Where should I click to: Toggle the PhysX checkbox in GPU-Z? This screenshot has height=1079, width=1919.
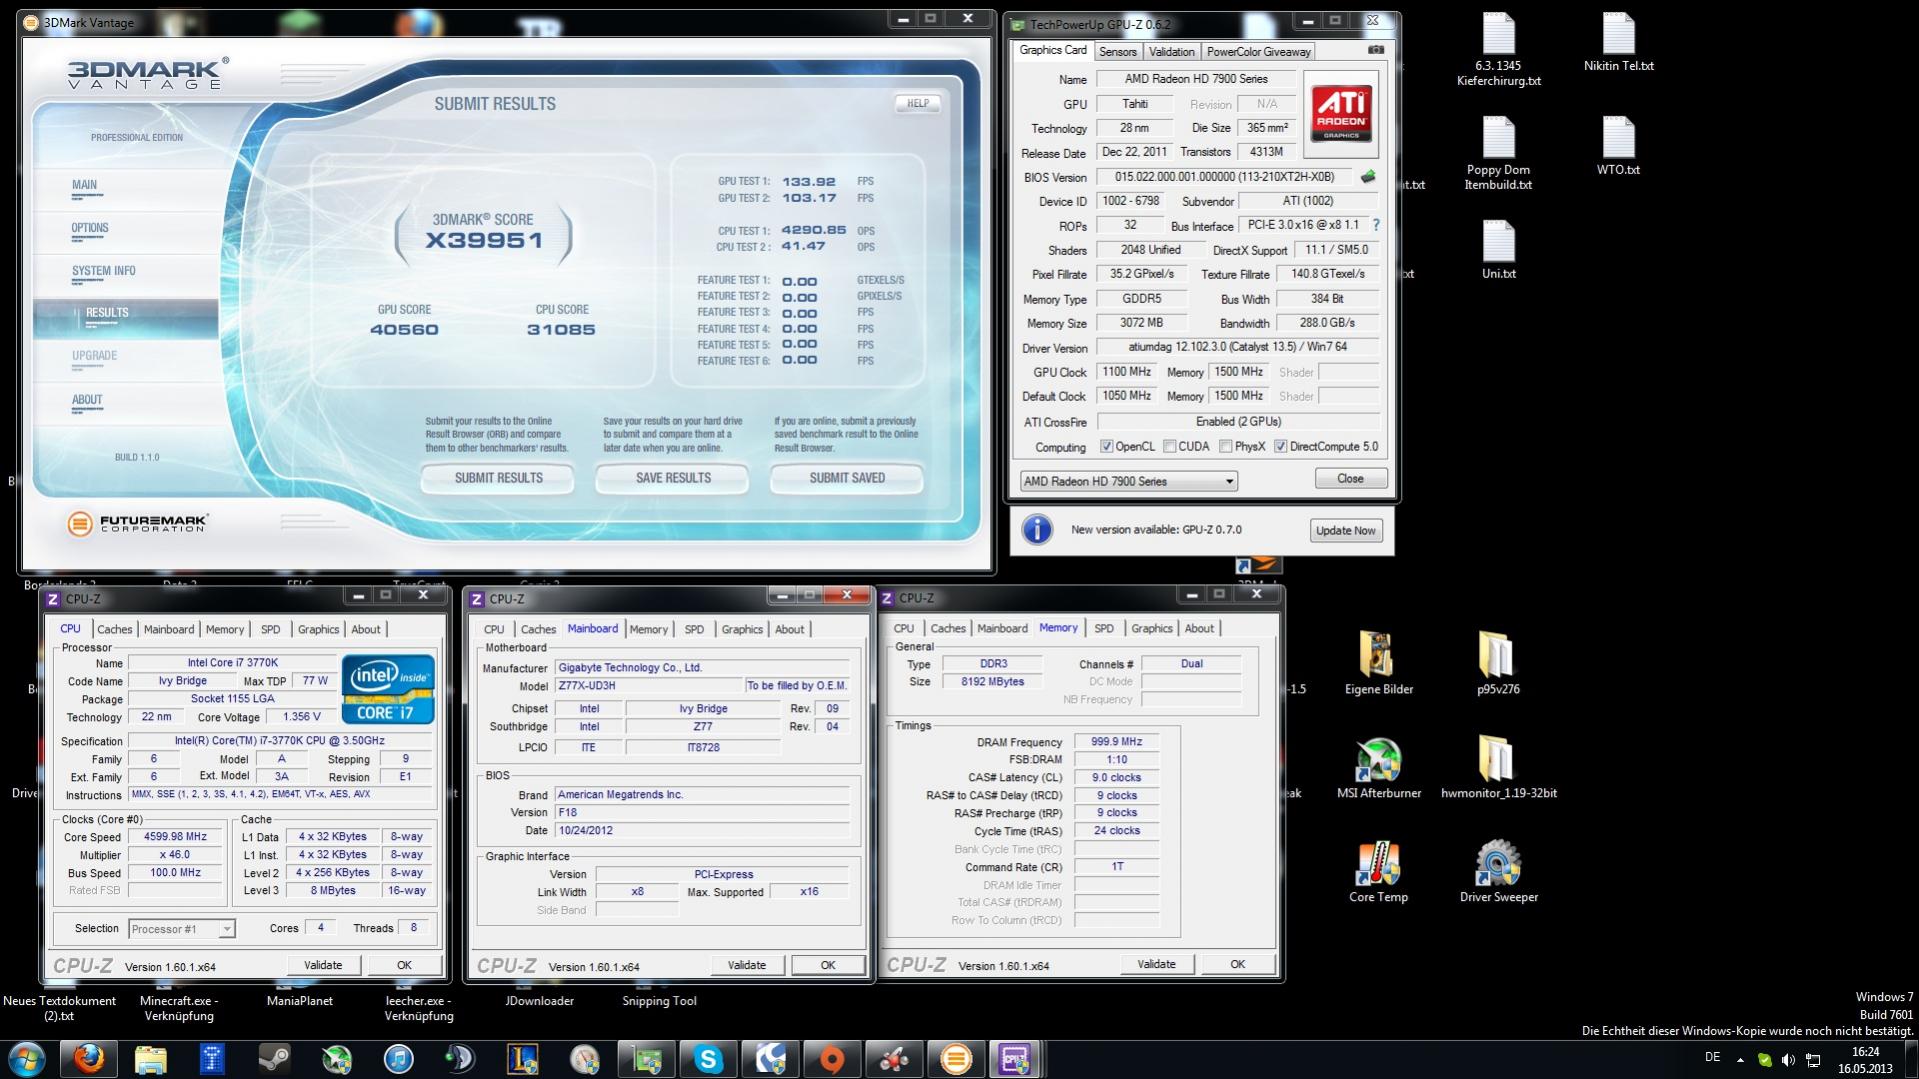(1225, 447)
